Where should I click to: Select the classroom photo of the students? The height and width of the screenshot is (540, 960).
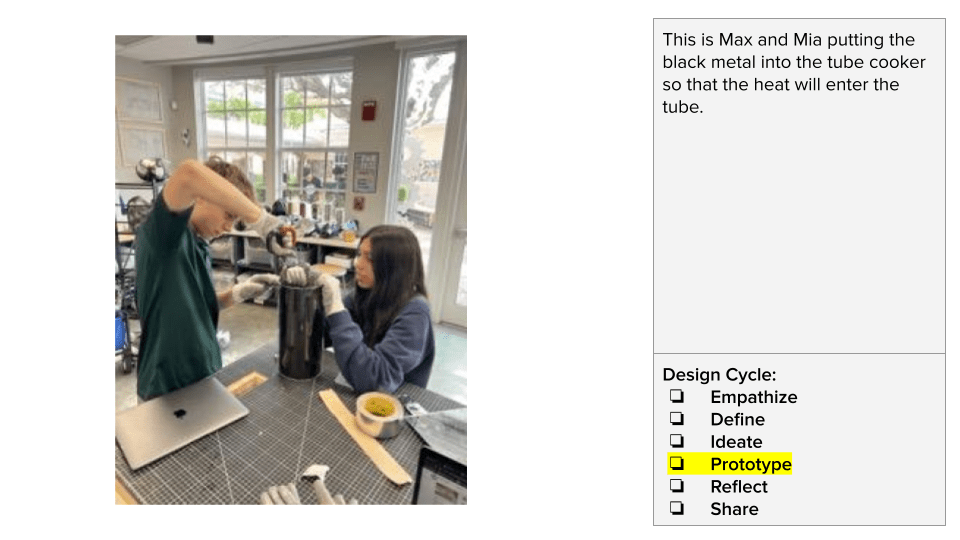pyautogui.click(x=291, y=270)
